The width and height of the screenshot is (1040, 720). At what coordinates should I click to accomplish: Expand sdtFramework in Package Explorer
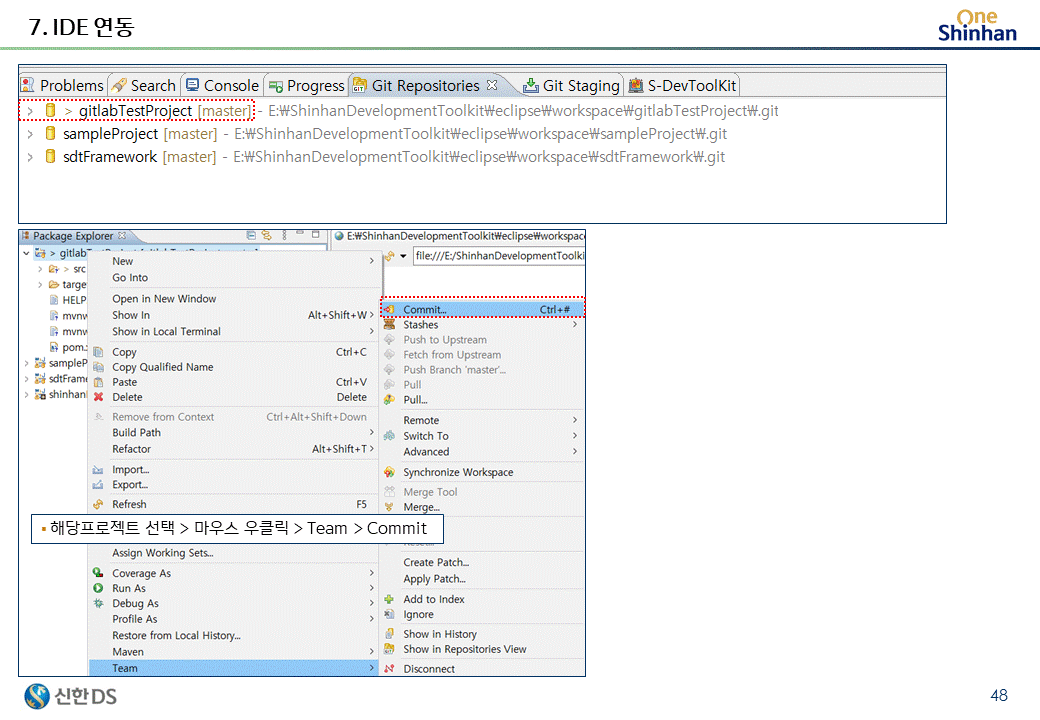point(26,379)
